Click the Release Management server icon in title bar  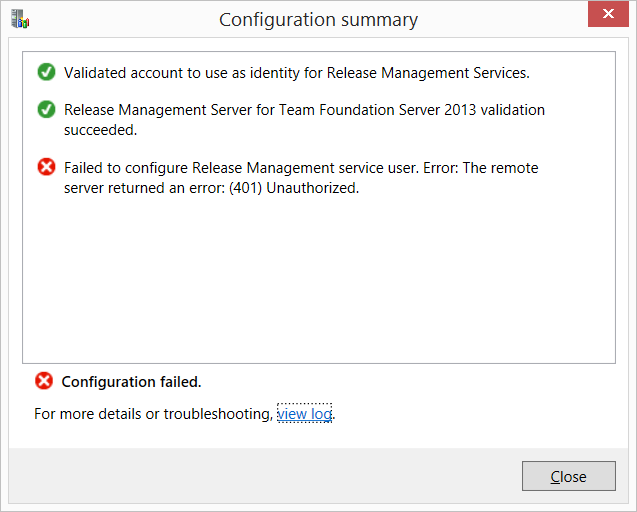point(20,19)
